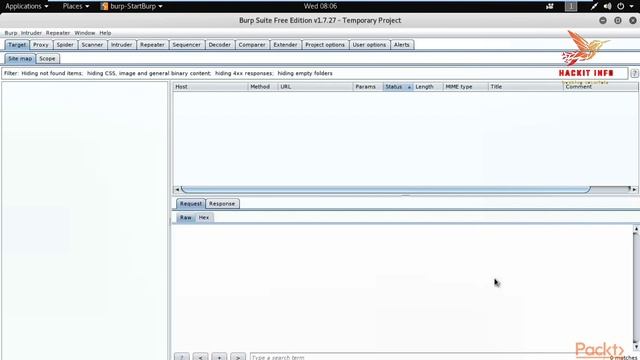This screenshot has height=360, width=640.
Task: Open the Intruder menu in menu bar
Action: pos(31,33)
